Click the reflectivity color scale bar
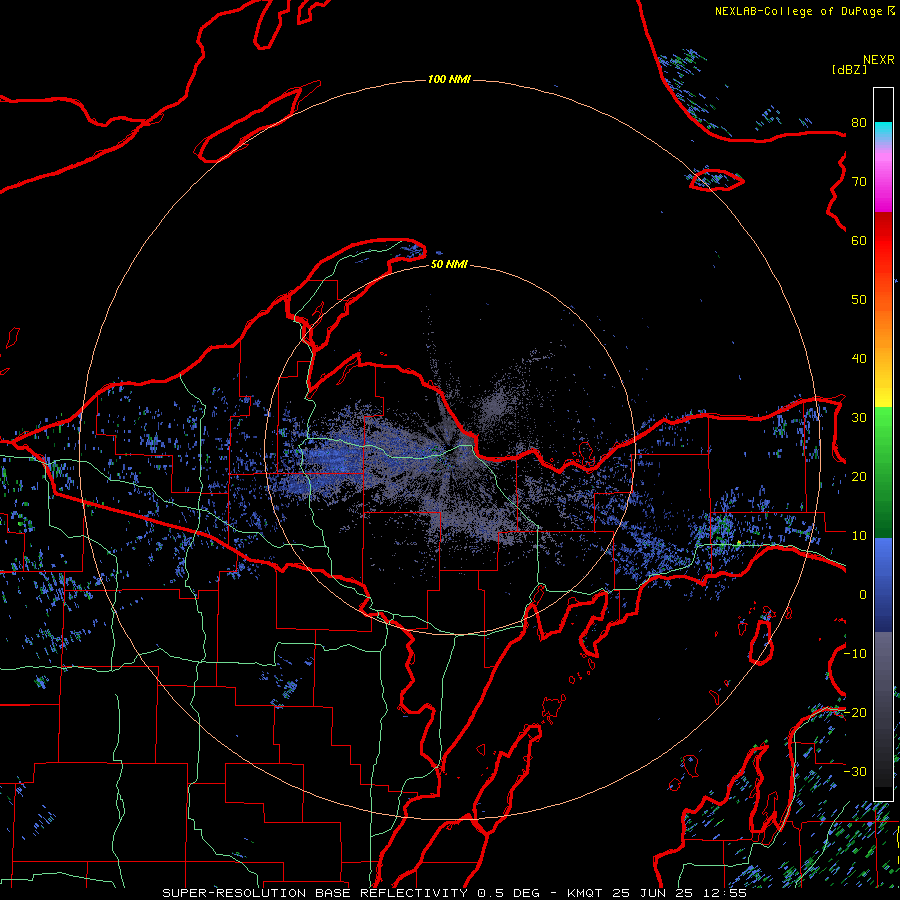The image size is (900, 900). click(x=883, y=444)
